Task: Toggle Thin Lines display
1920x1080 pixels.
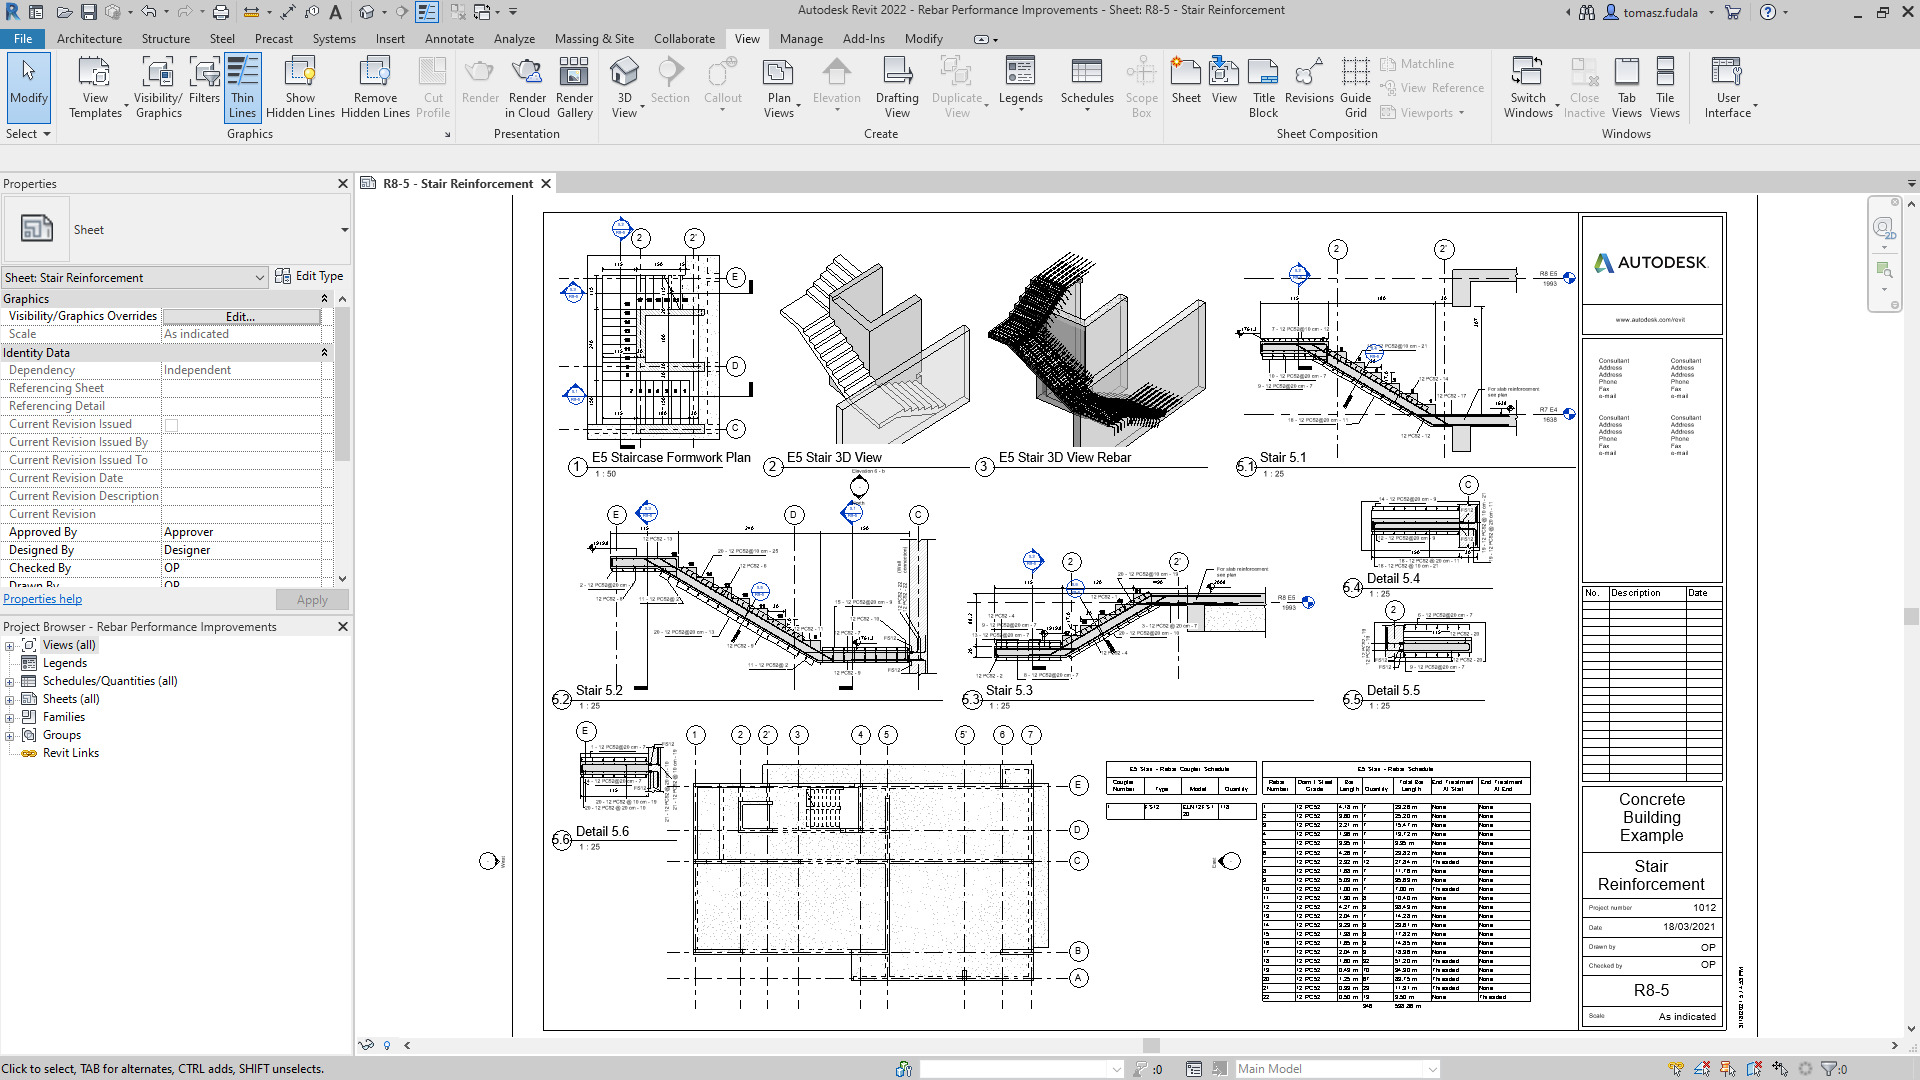Action: [x=242, y=88]
